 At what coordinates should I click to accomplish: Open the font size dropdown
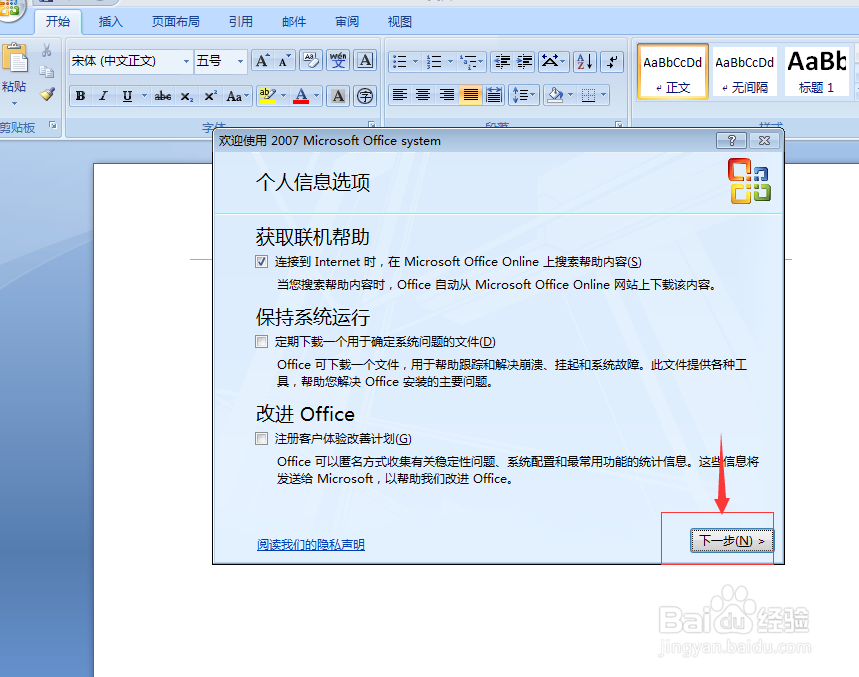coord(240,61)
